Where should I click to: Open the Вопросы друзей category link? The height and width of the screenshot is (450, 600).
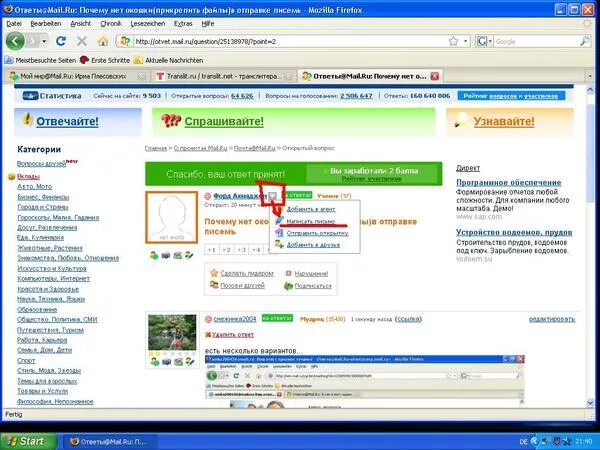pyautogui.click(x=41, y=163)
